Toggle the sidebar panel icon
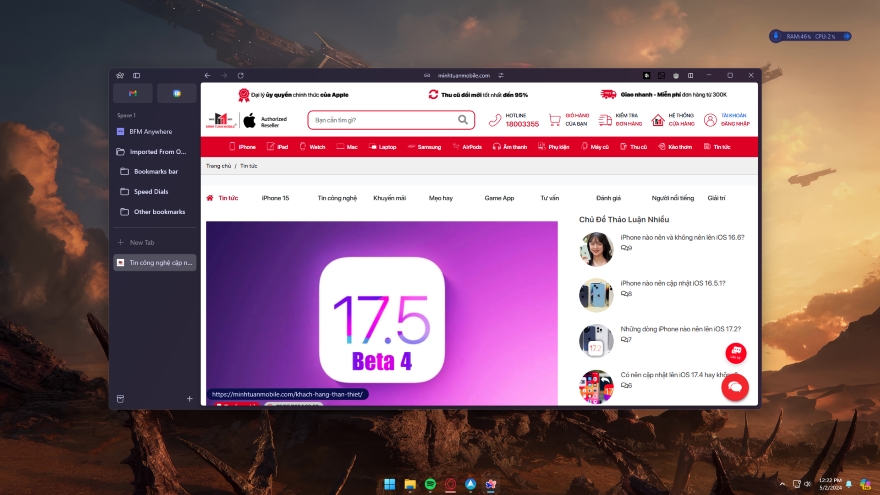The height and width of the screenshot is (495, 880). (136, 75)
